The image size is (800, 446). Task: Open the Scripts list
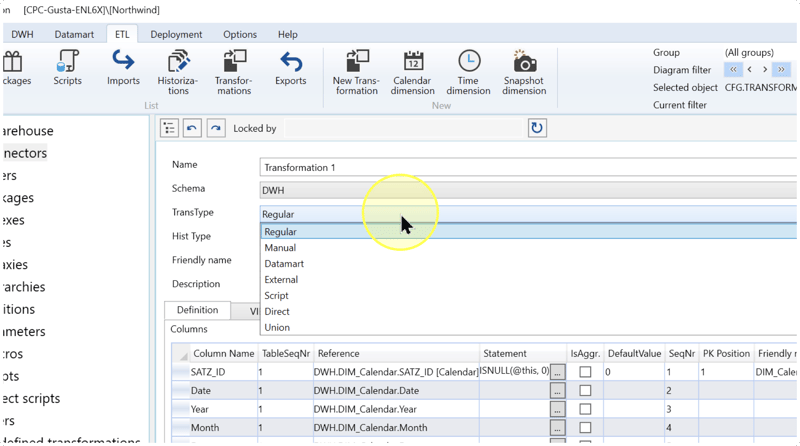pos(67,68)
